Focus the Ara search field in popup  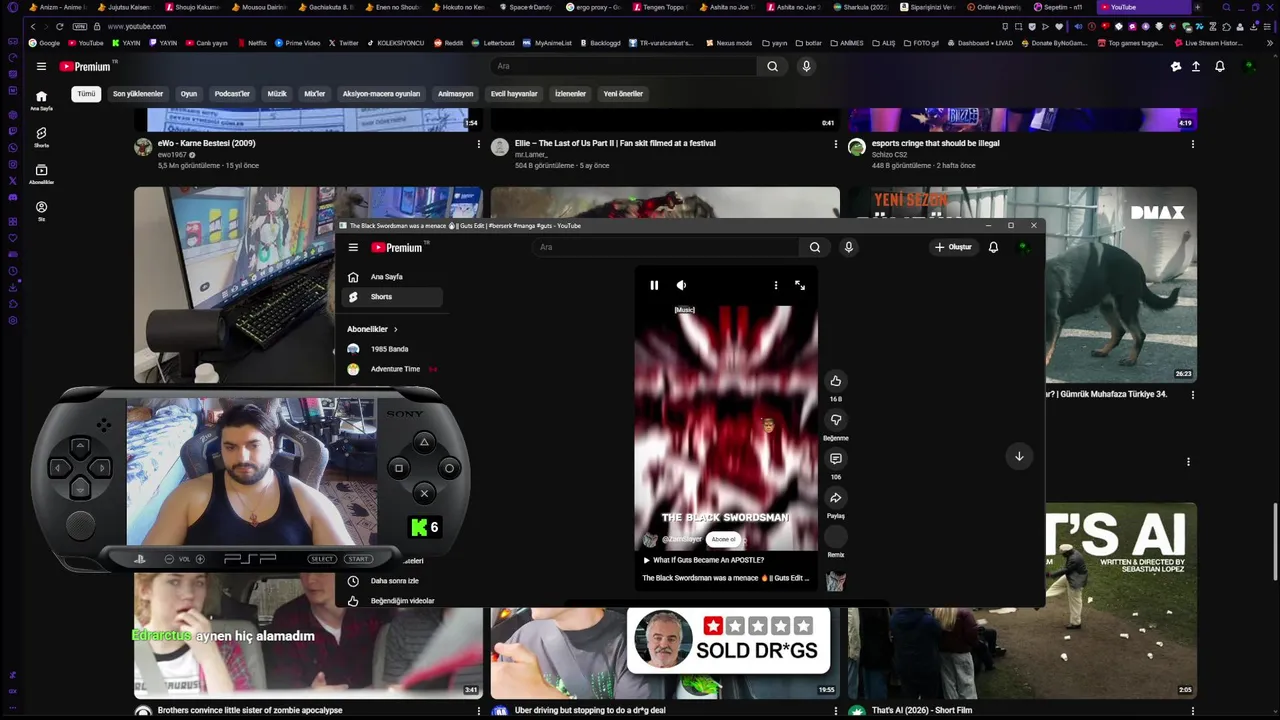point(666,247)
